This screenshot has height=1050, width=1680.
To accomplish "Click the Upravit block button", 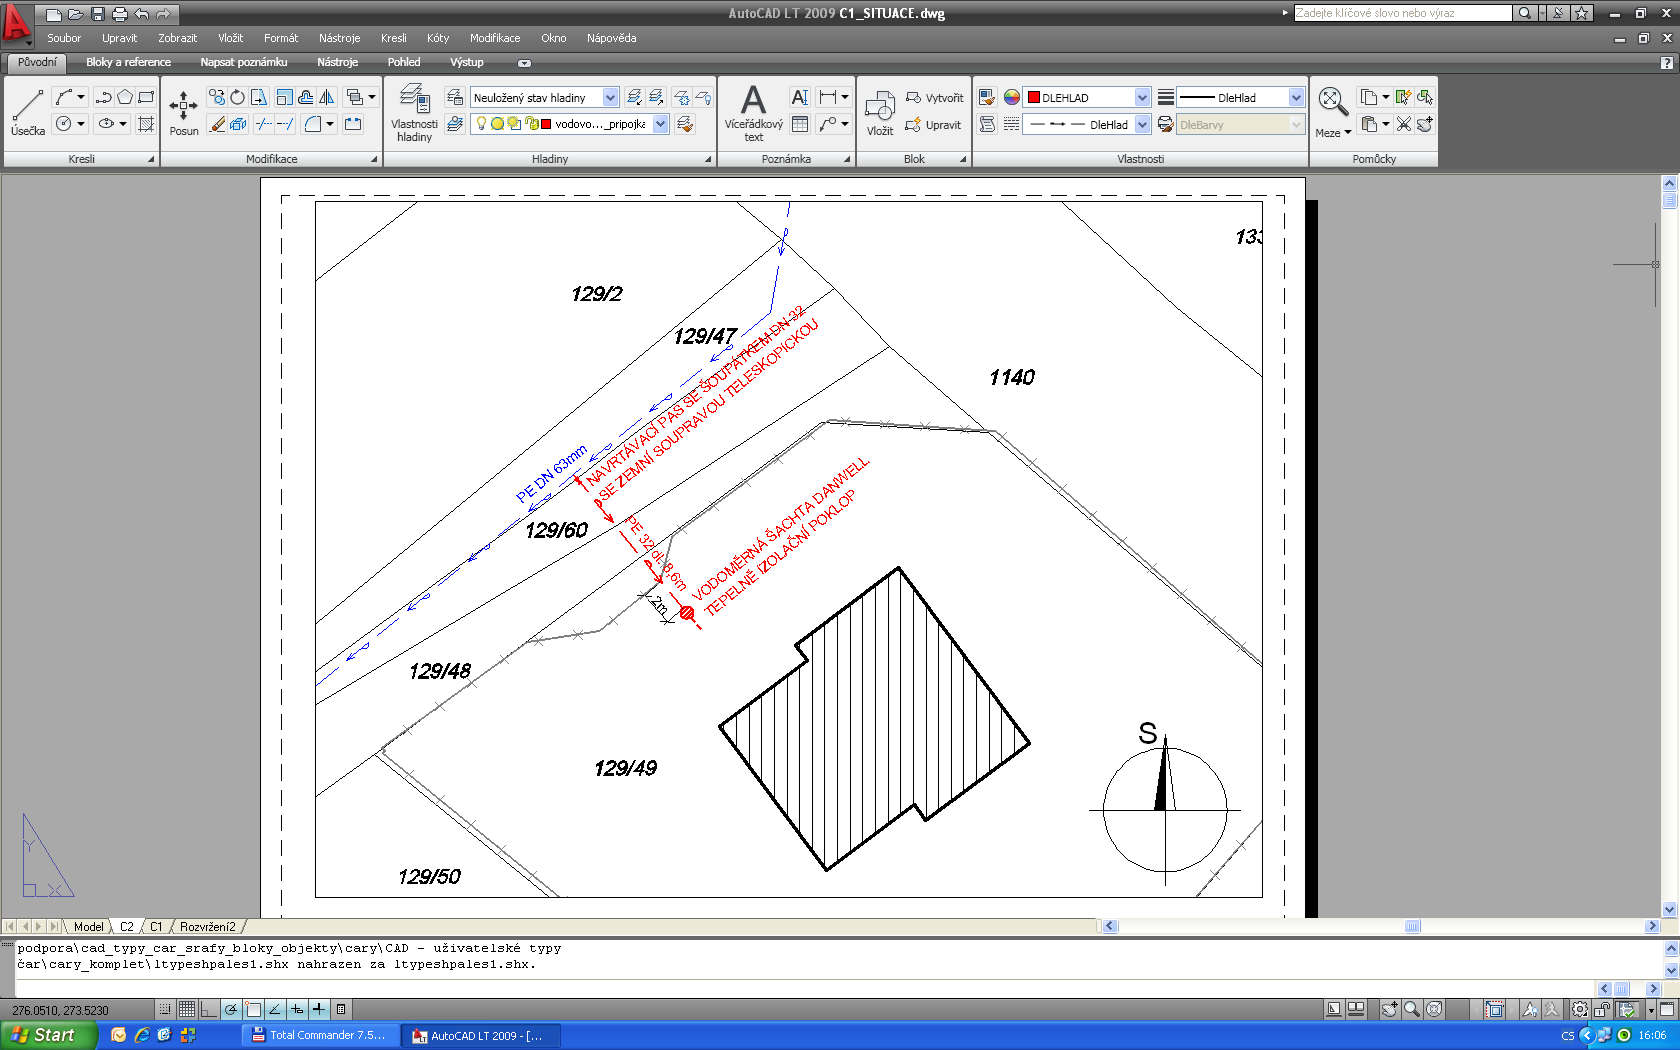I will pos(933,124).
